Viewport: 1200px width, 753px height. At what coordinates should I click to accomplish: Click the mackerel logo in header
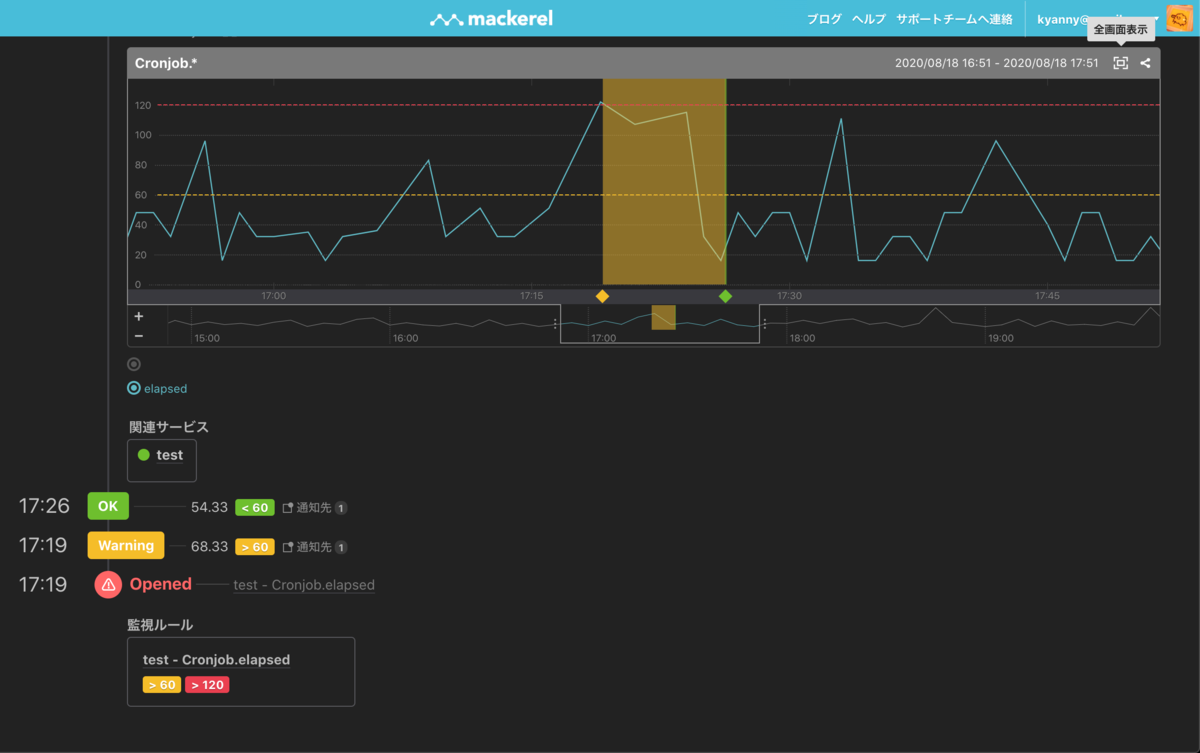coord(491,18)
